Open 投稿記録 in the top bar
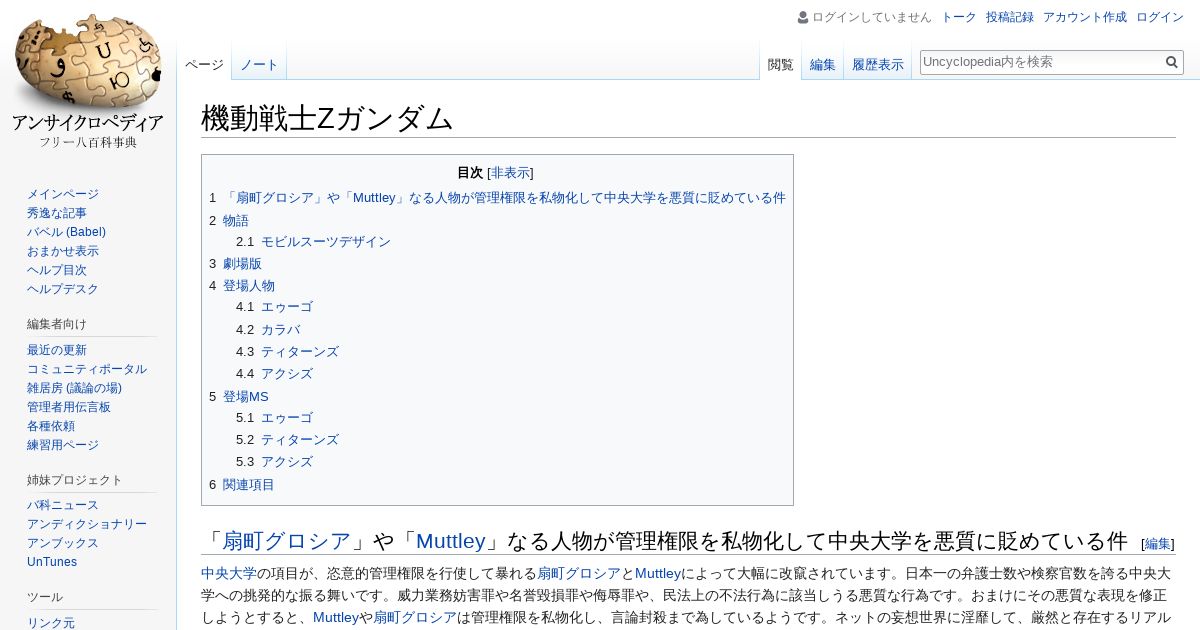This screenshot has height=630, width=1200. pos(1009,17)
